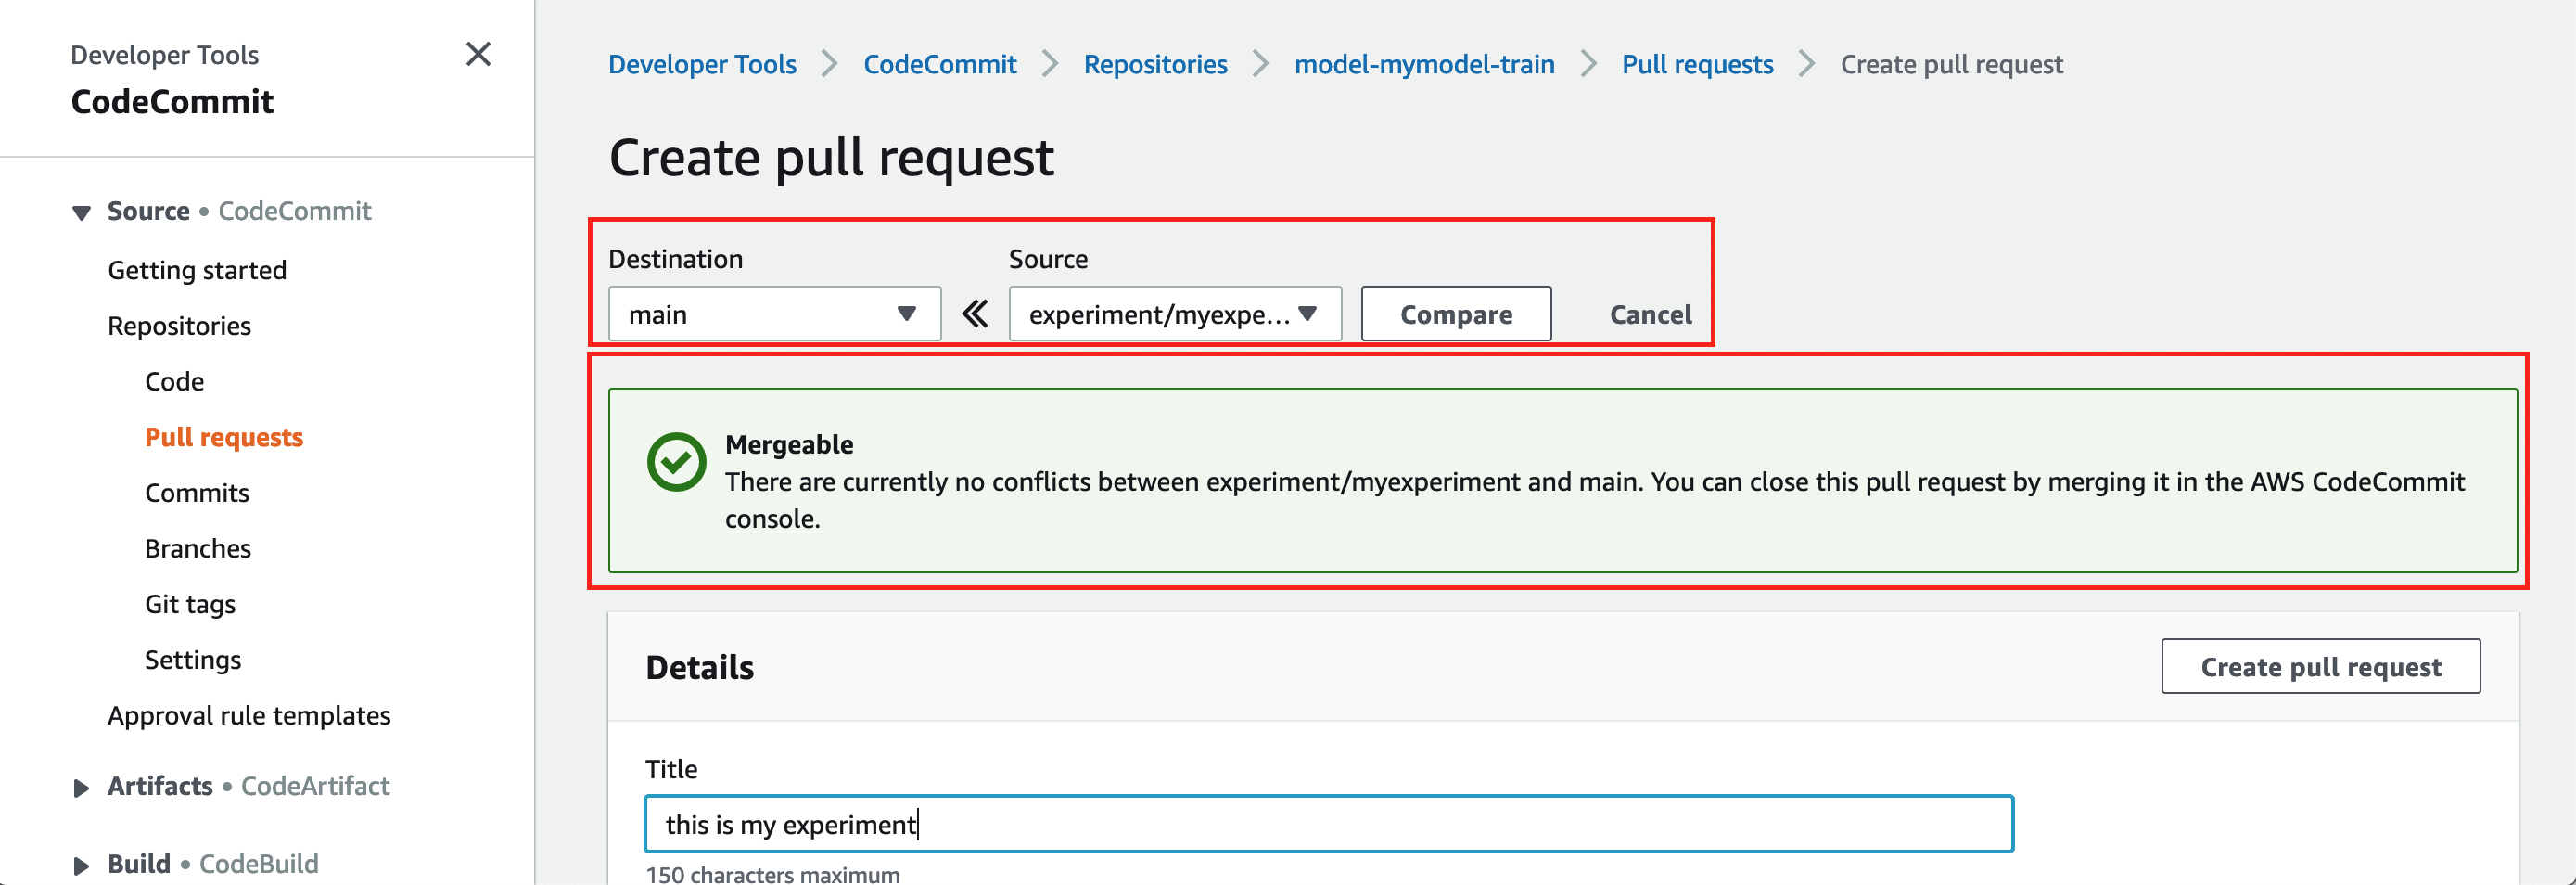Follow the Developer Tools breadcrumb link
The width and height of the screenshot is (2576, 885).
point(702,64)
